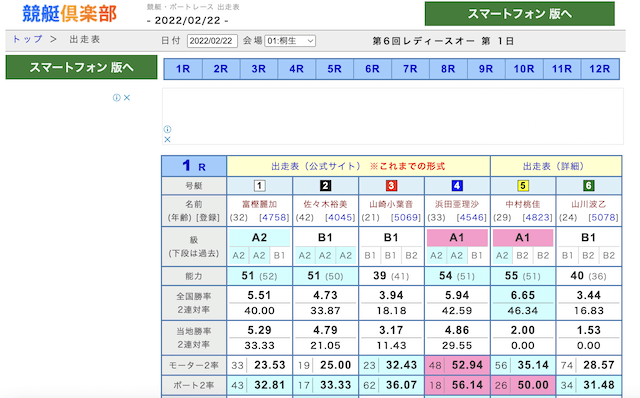Open the 会場 venue dropdown 01:桐生

pos(290,41)
